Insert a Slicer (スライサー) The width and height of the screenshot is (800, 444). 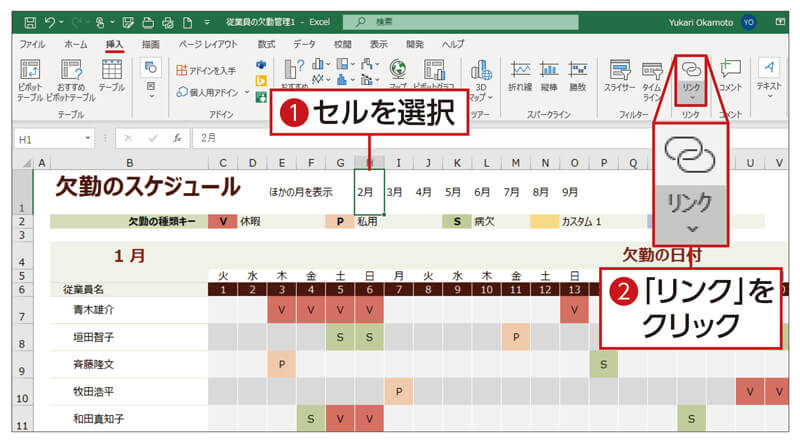620,76
